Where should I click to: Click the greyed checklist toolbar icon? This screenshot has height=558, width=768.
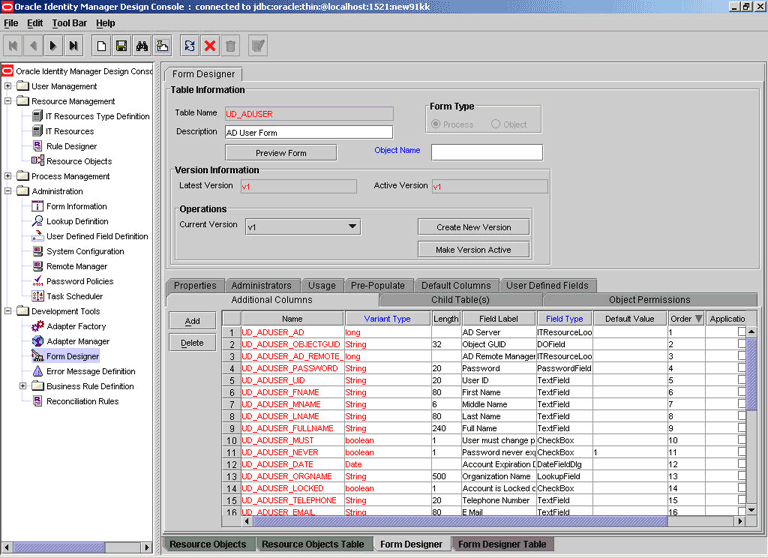tap(258, 46)
